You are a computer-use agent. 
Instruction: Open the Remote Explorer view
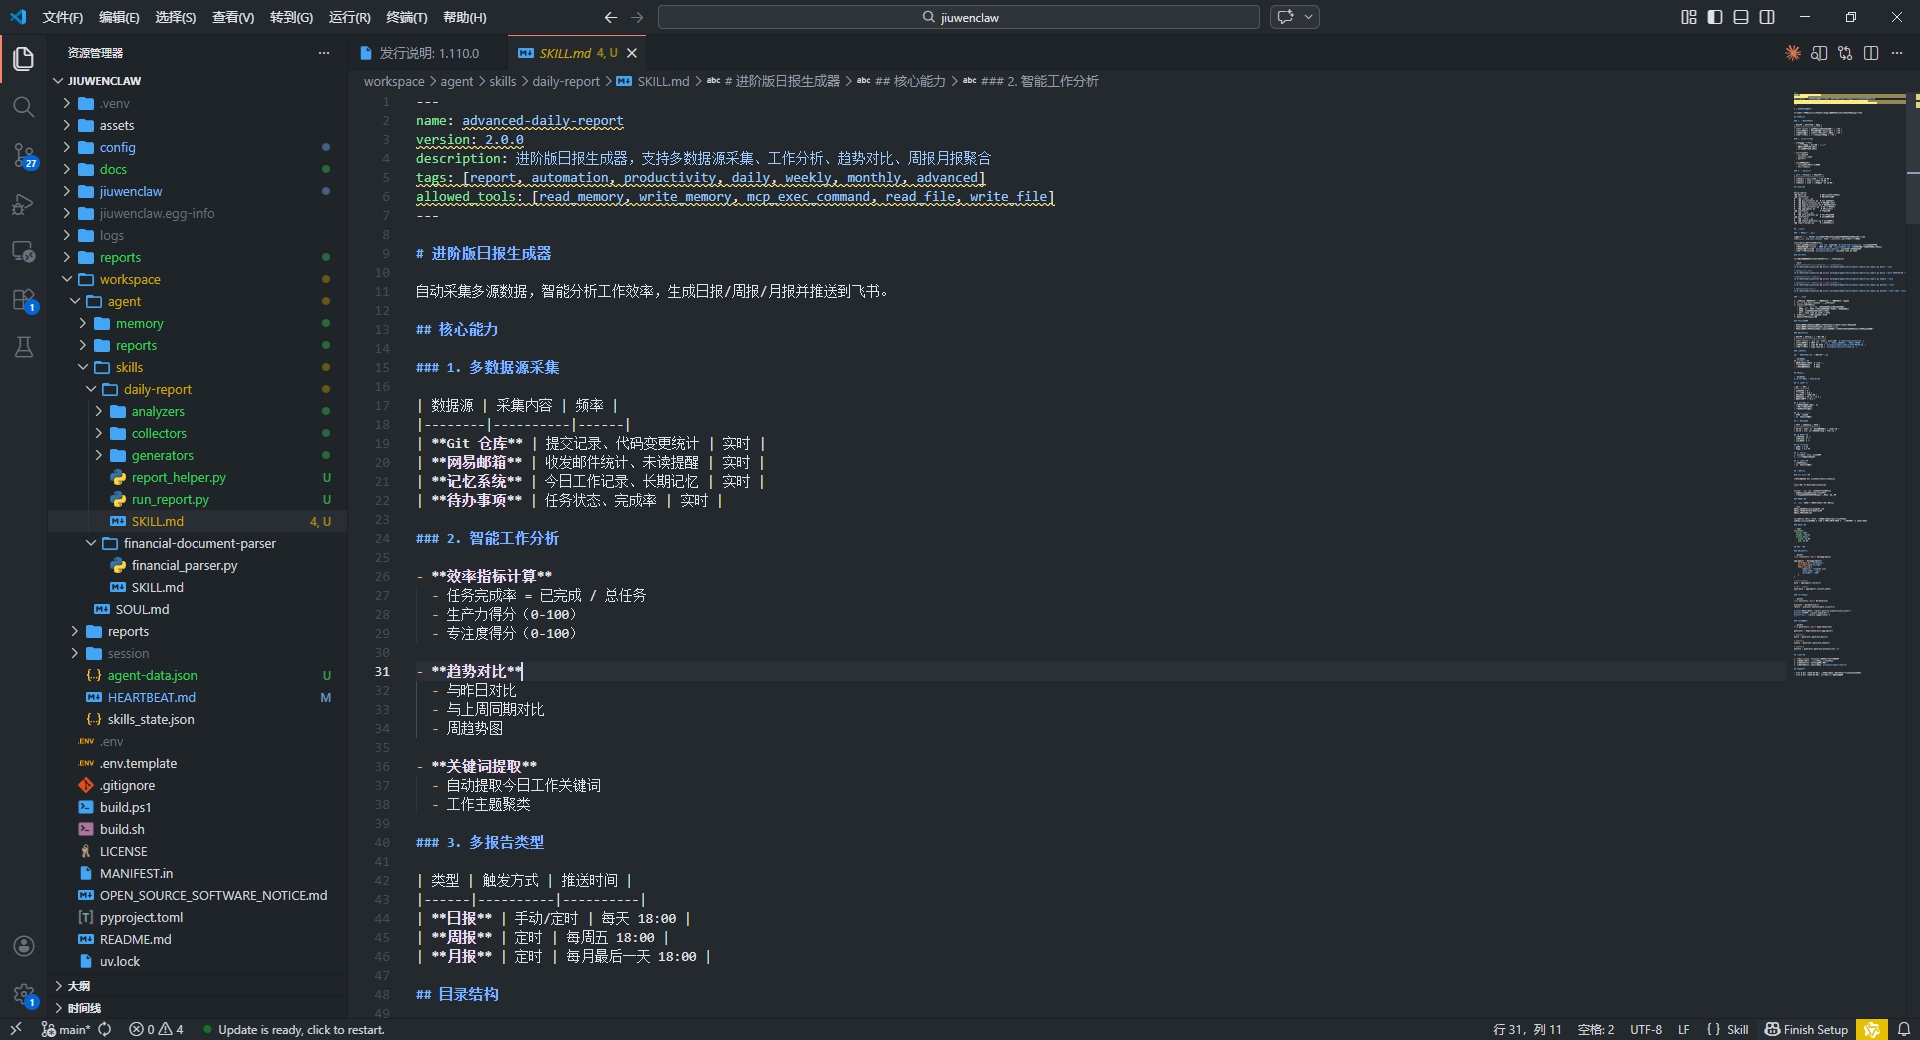point(24,252)
